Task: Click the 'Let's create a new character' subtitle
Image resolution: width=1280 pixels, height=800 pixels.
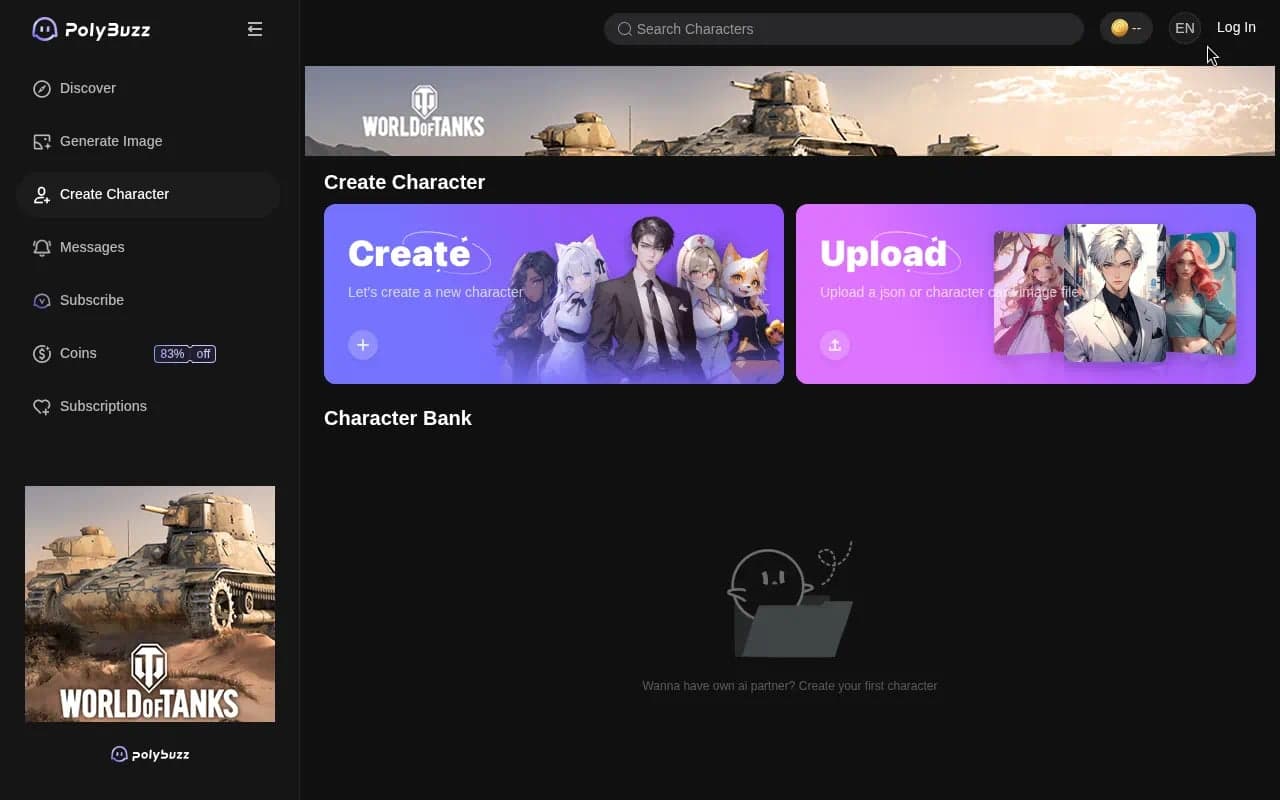Action: [435, 292]
